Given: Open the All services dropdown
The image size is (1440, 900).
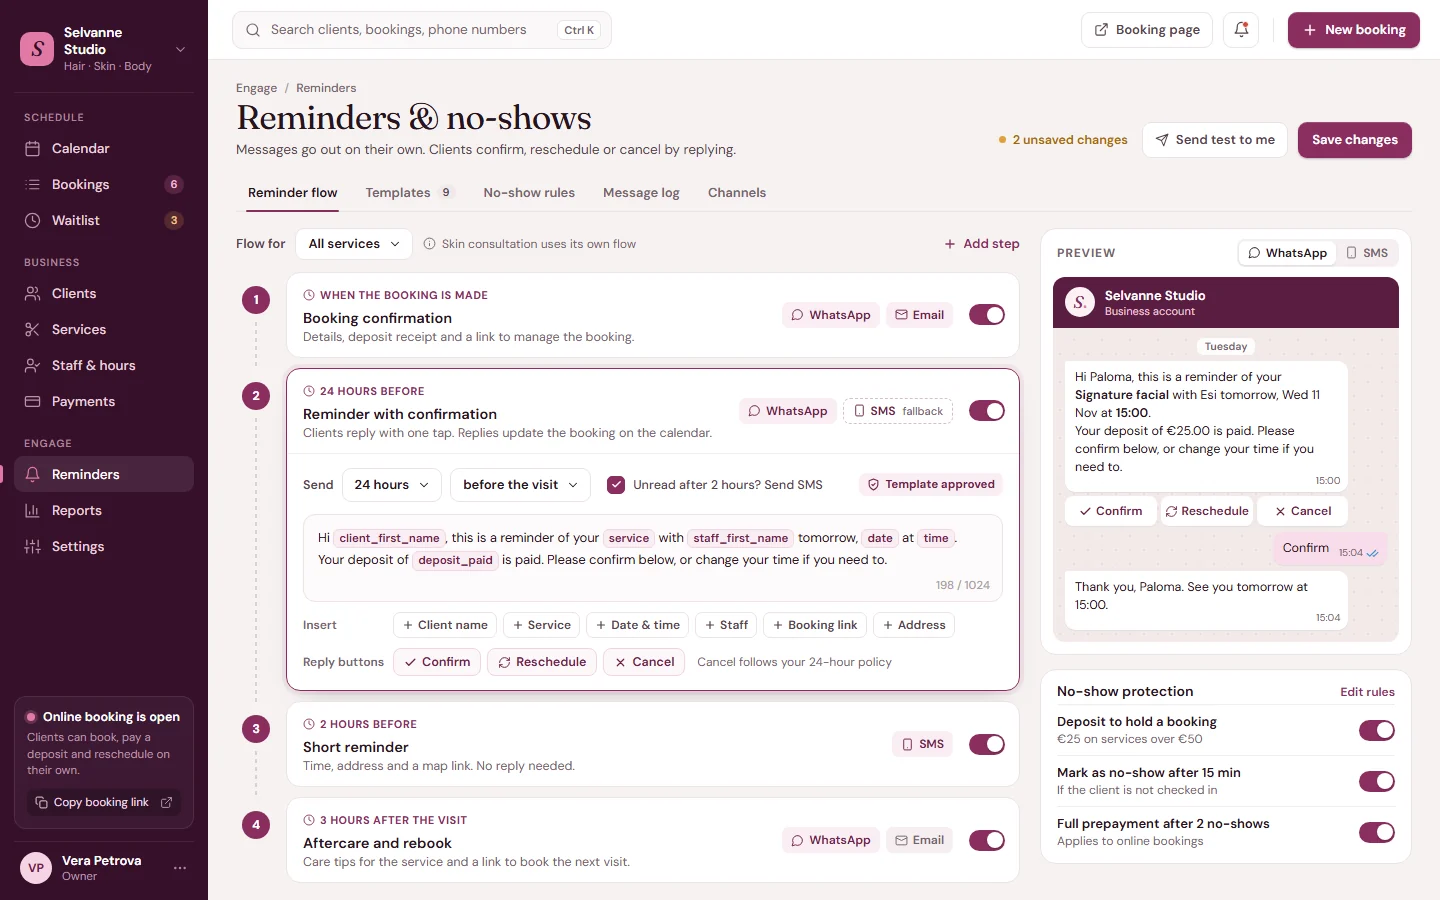Looking at the screenshot, I should coord(354,244).
